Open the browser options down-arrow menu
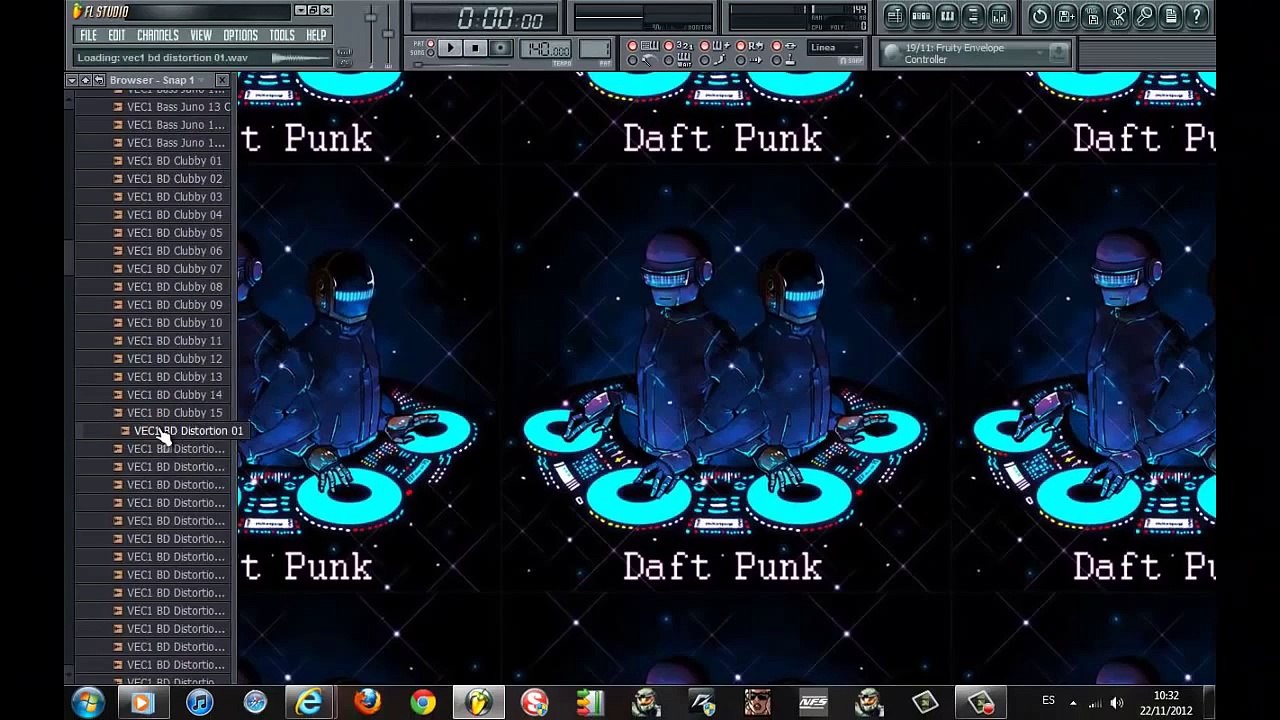This screenshot has width=1280, height=720. coord(72,80)
